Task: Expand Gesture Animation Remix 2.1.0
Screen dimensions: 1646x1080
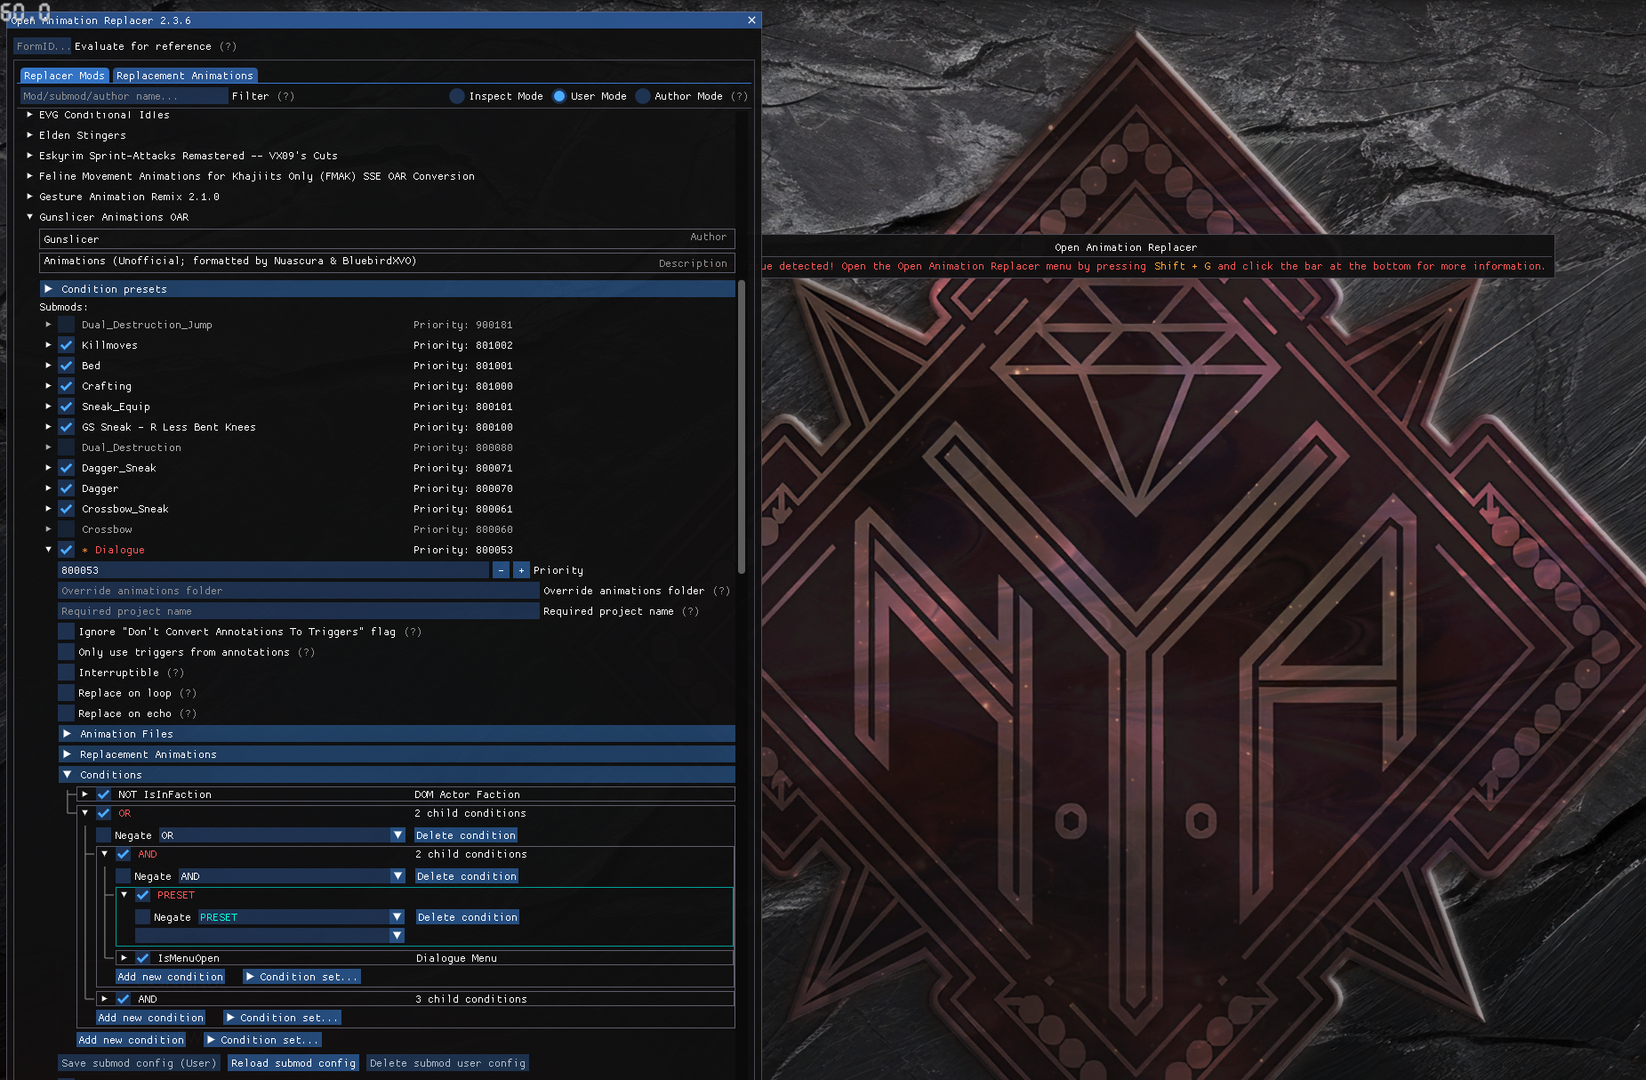Action: tap(30, 197)
